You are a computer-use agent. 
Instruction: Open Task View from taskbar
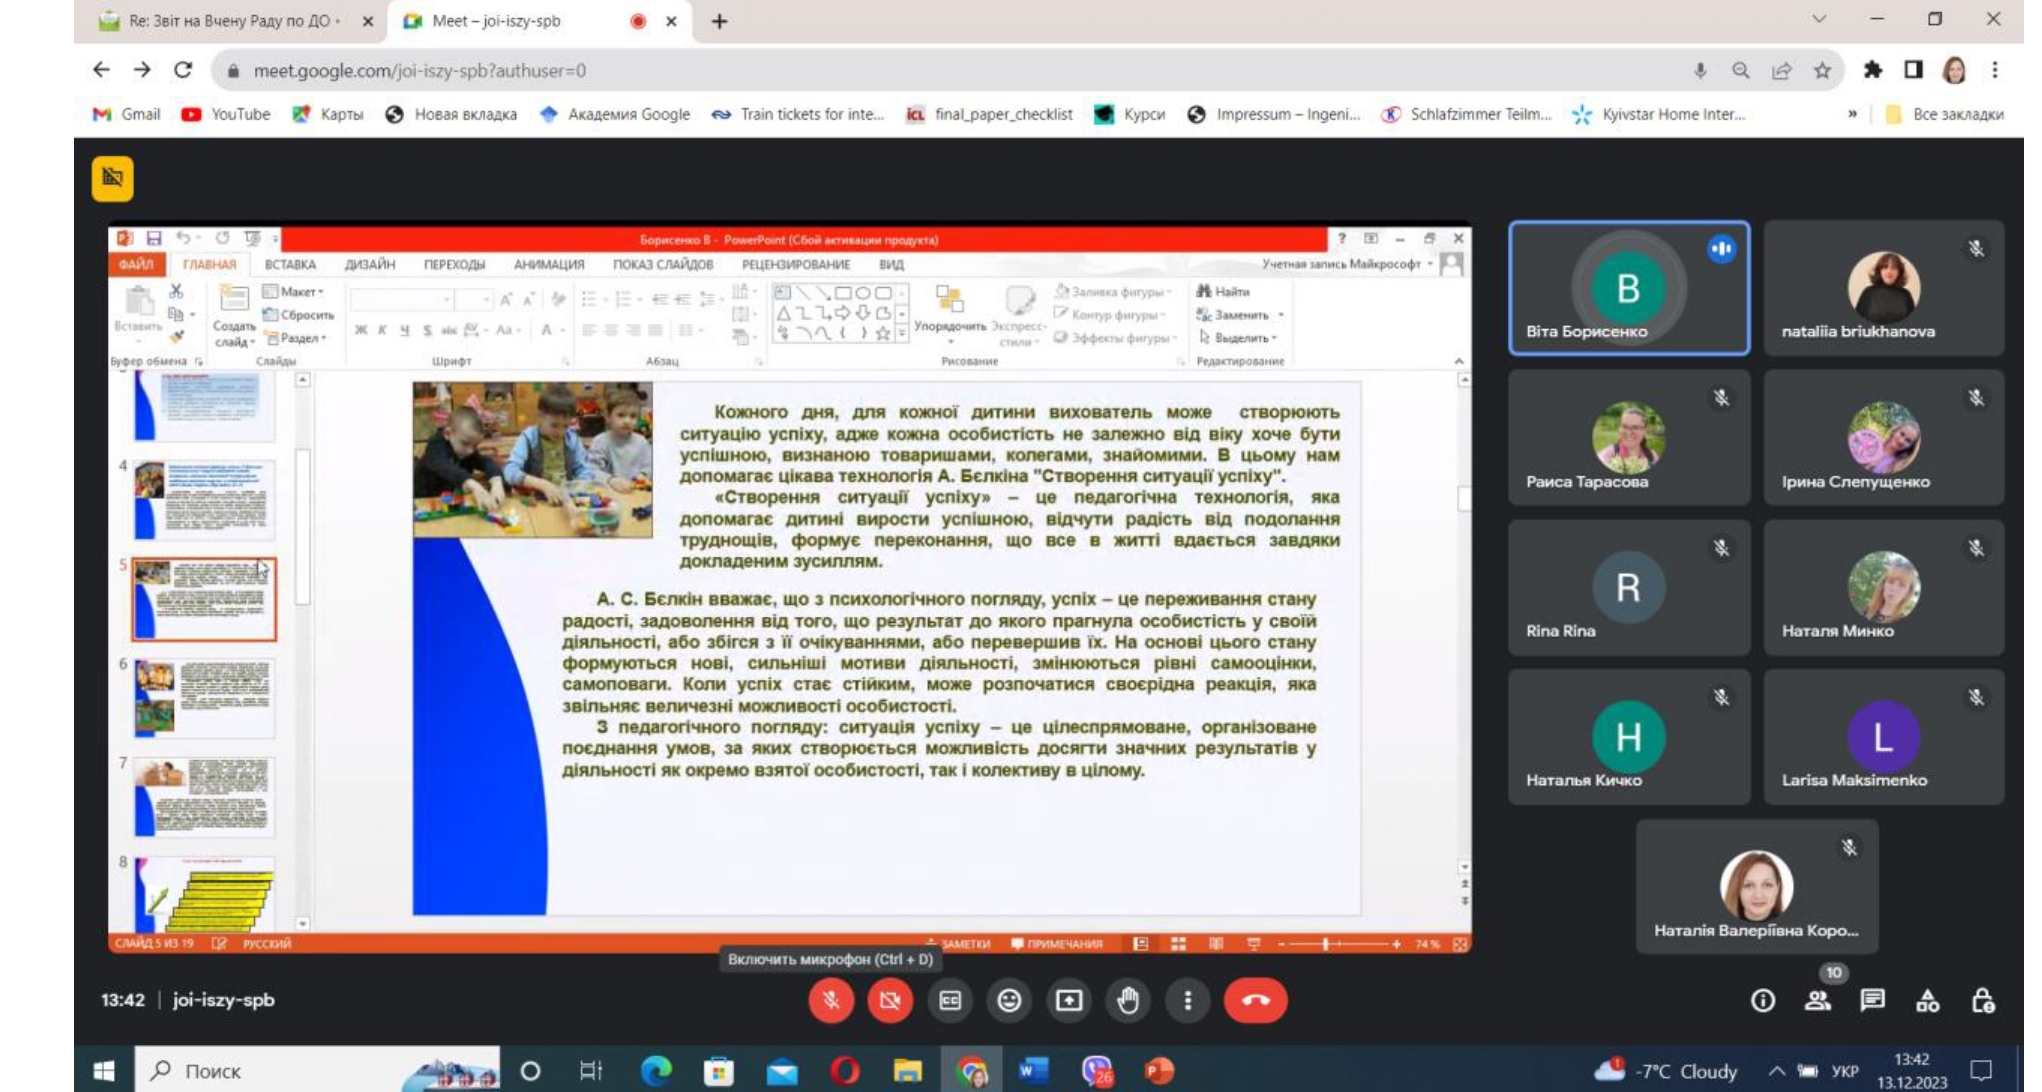pyautogui.click(x=591, y=1070)
